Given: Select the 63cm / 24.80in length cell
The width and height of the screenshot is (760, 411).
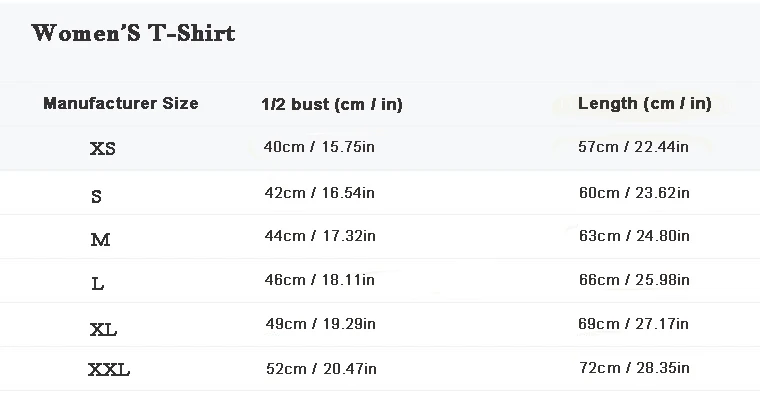Looking at the screenshot, I should click(x=633, y=236).
